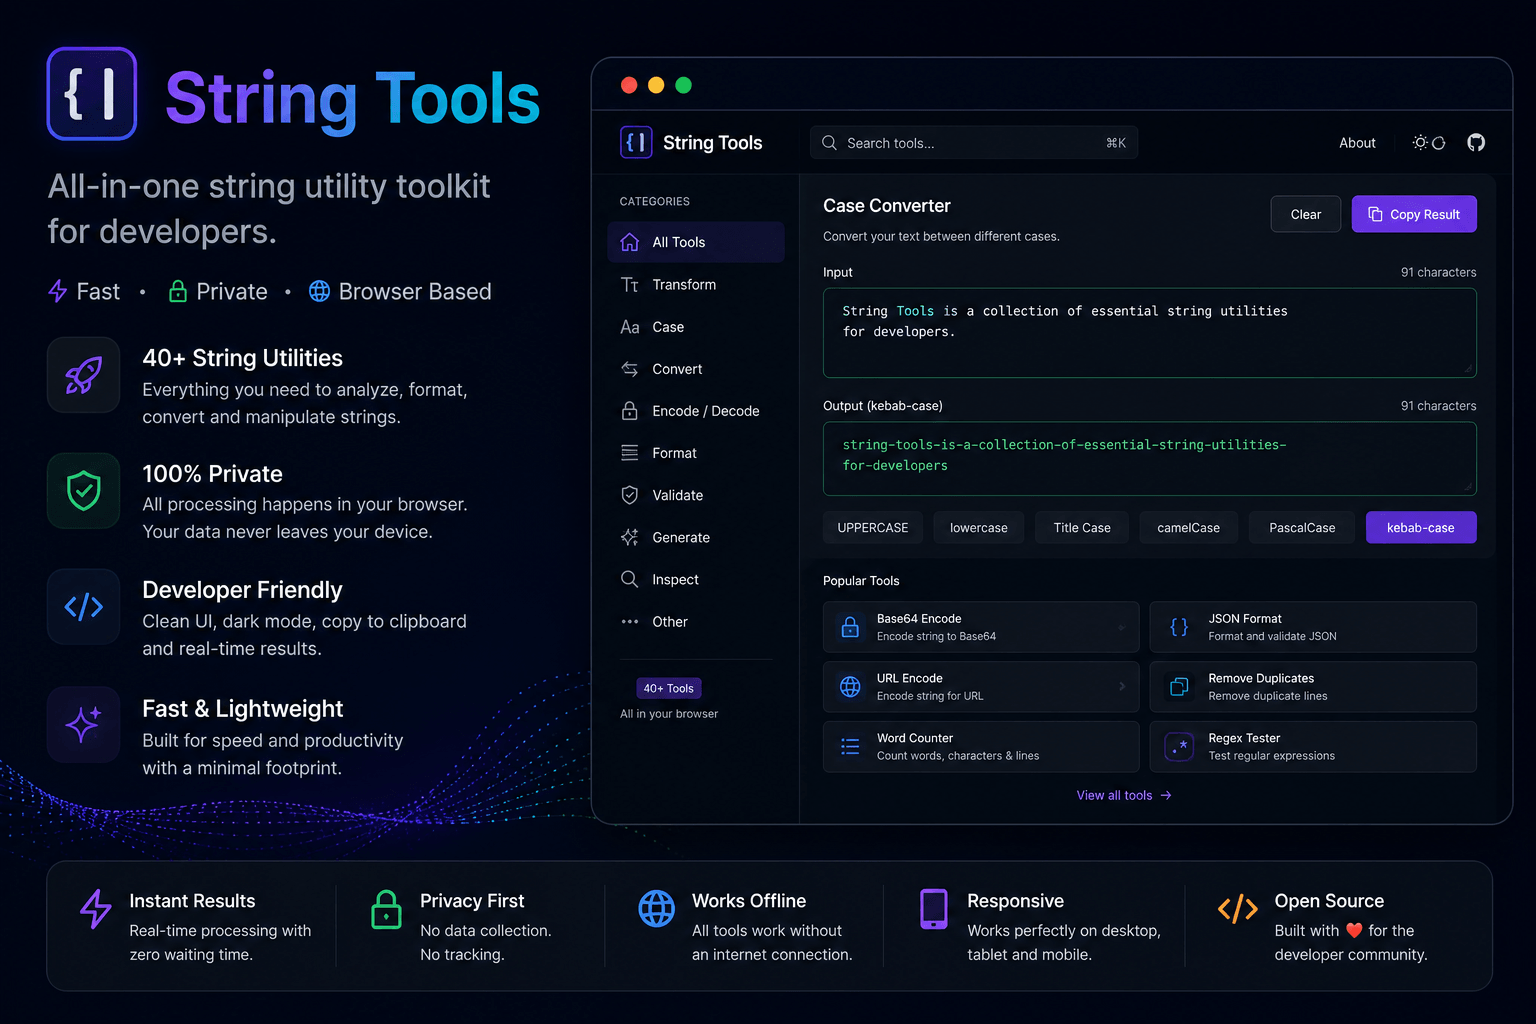Click the Transform category icon

tap(630, 285)
